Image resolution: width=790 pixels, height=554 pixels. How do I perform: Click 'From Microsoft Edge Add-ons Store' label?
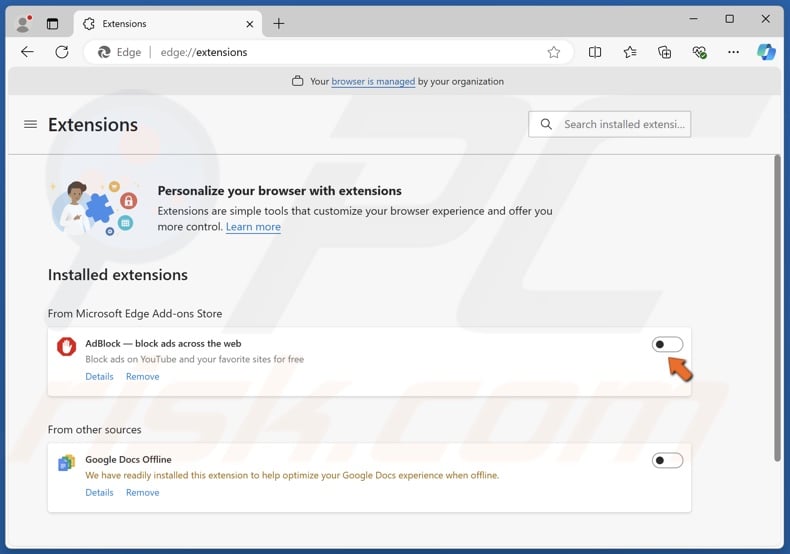pyautogui.click(x=135, y=313)
